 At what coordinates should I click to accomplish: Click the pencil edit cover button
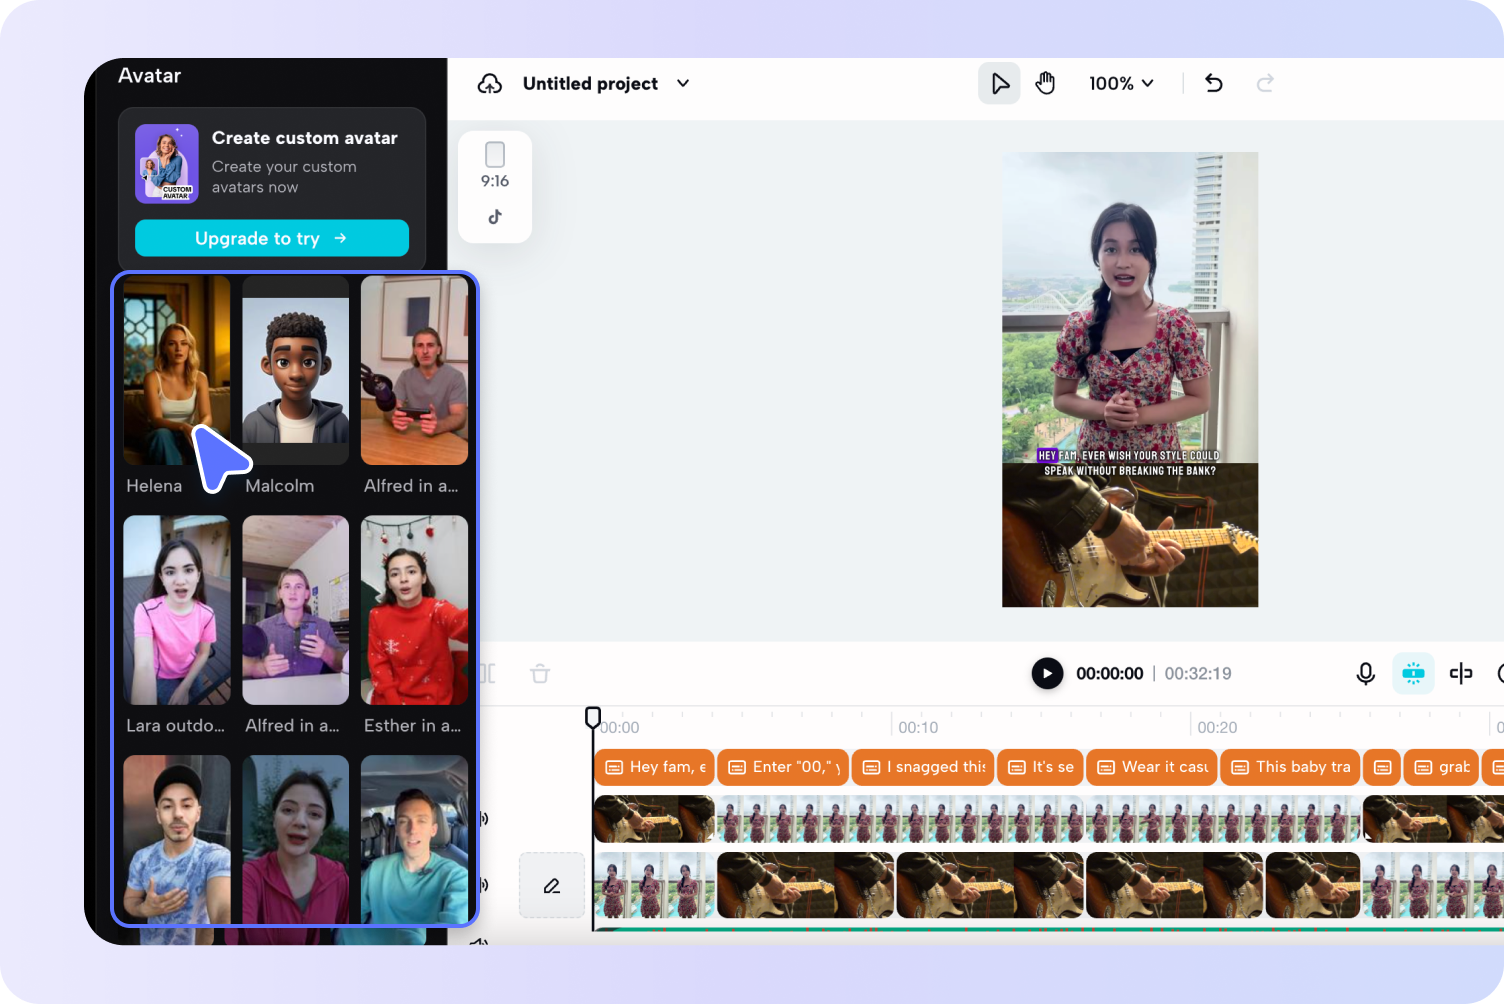click(x=552, y=885)
